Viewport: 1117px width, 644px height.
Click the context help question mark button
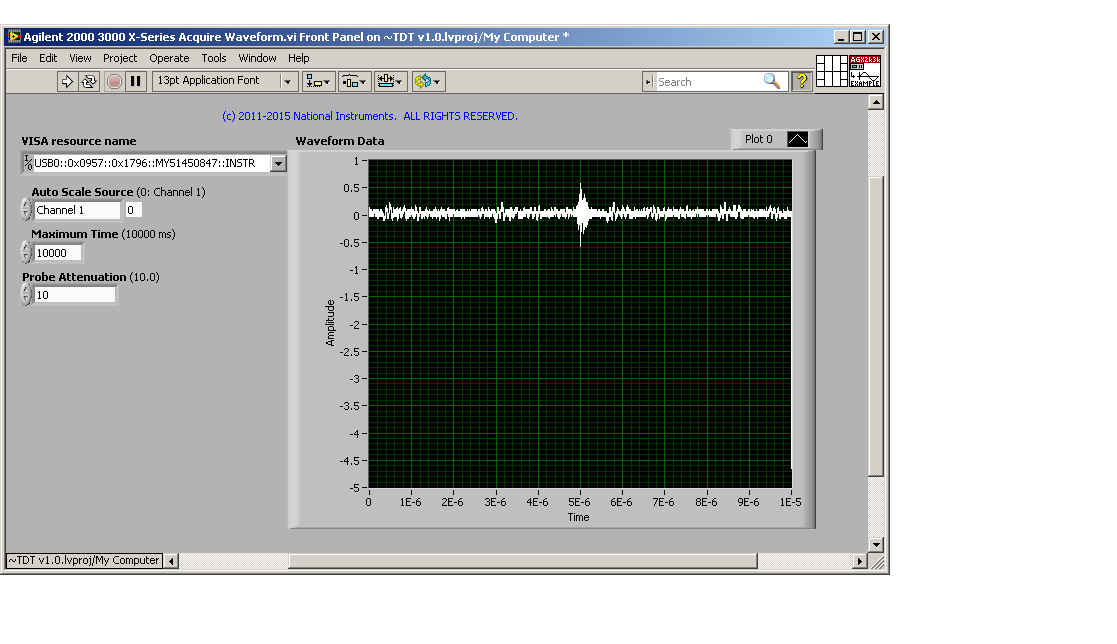802,81
